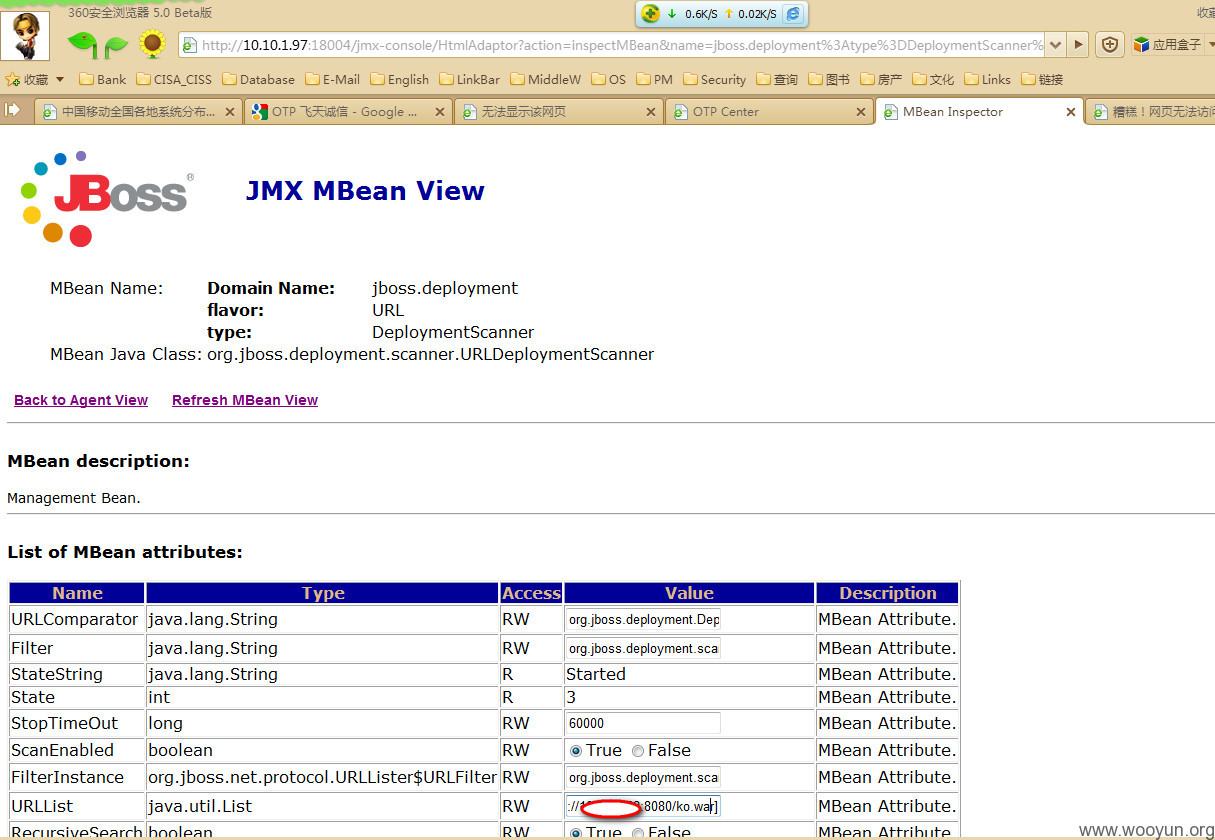Click the green accelerator icon in speed widget
1215x840 pixels.
[650, 13]
